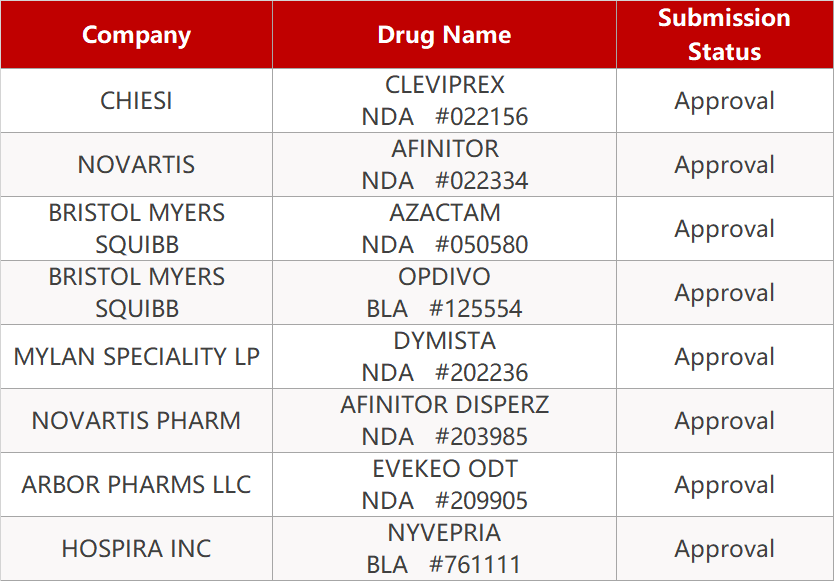Image resolution: width=834 pixels, height=581 pixels.
Task: Select the Approval status for DYMISTA
Action: click(x=724, y=357)
